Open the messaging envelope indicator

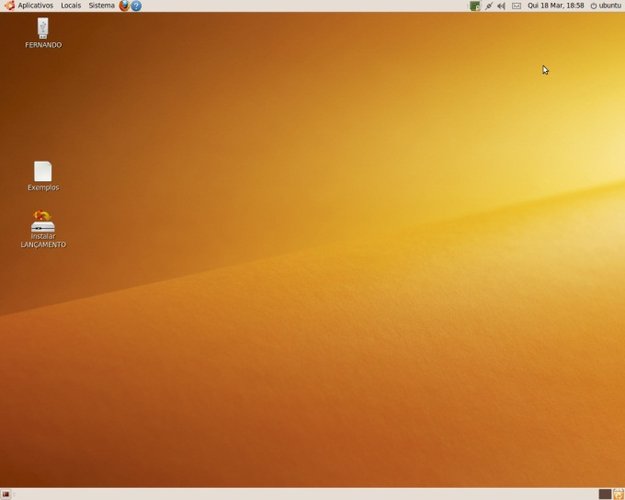pyautogui.click(x=516, y=6)
